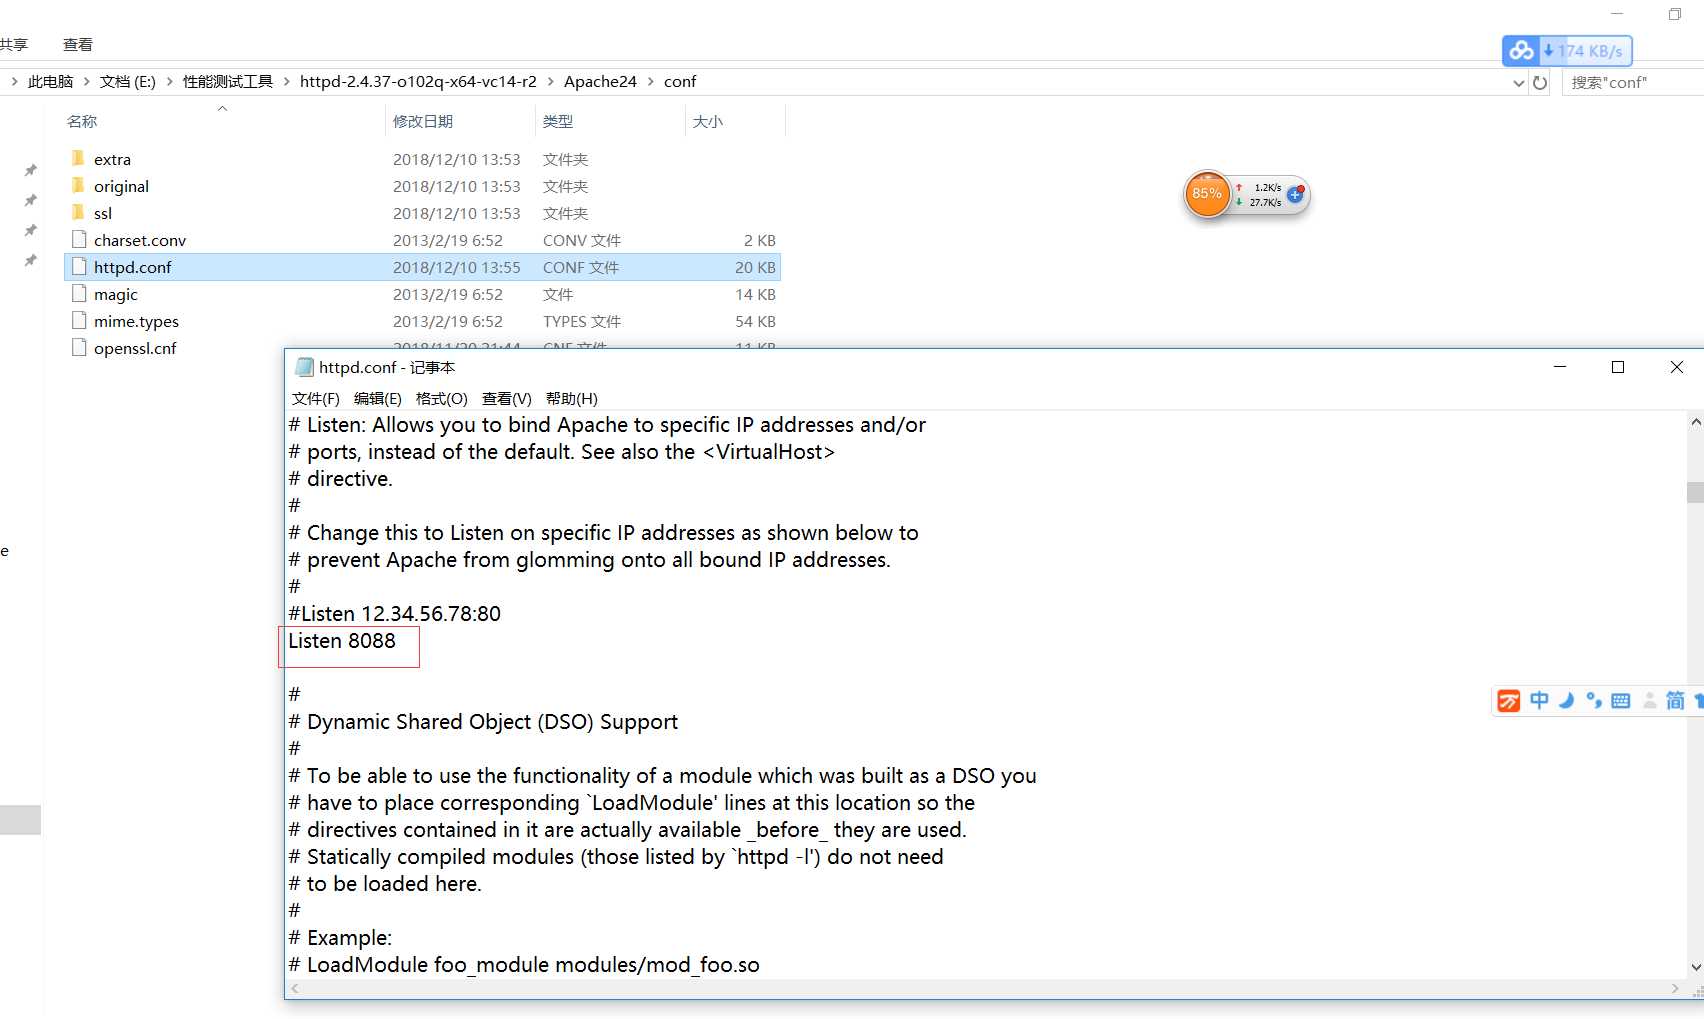This screenshot has width=1704, height=1019.
Task: Go to httpd-2.4.37 folder in the breadcrumb
Action: tap(418, 81)
